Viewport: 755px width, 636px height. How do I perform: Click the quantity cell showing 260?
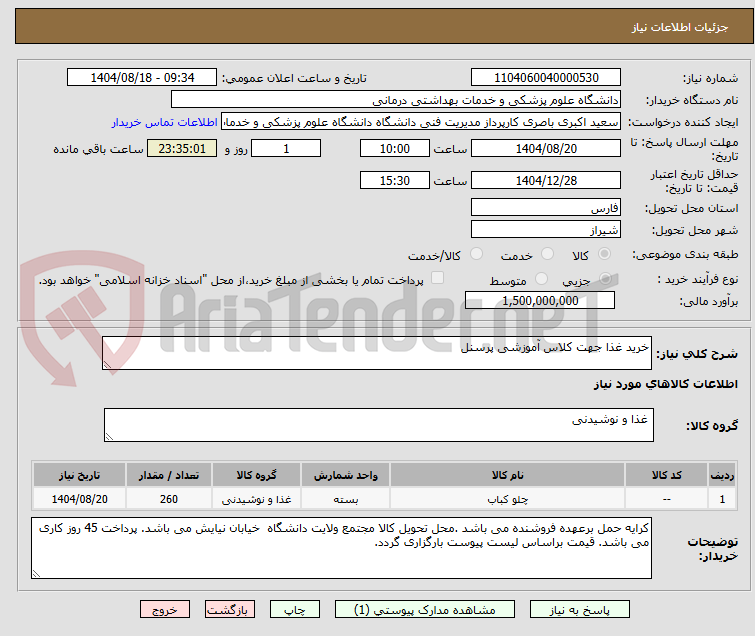169,499
